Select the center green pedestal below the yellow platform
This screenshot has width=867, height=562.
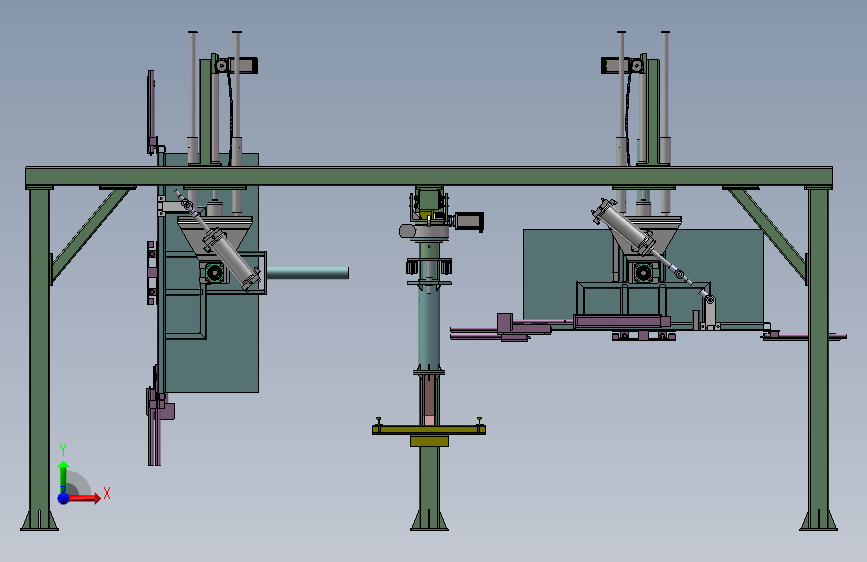[x=429, y=487]
